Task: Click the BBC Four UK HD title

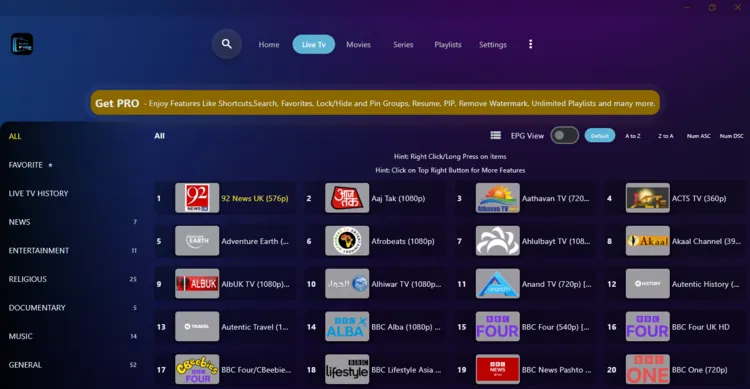Action: click(x=701, y=327)
